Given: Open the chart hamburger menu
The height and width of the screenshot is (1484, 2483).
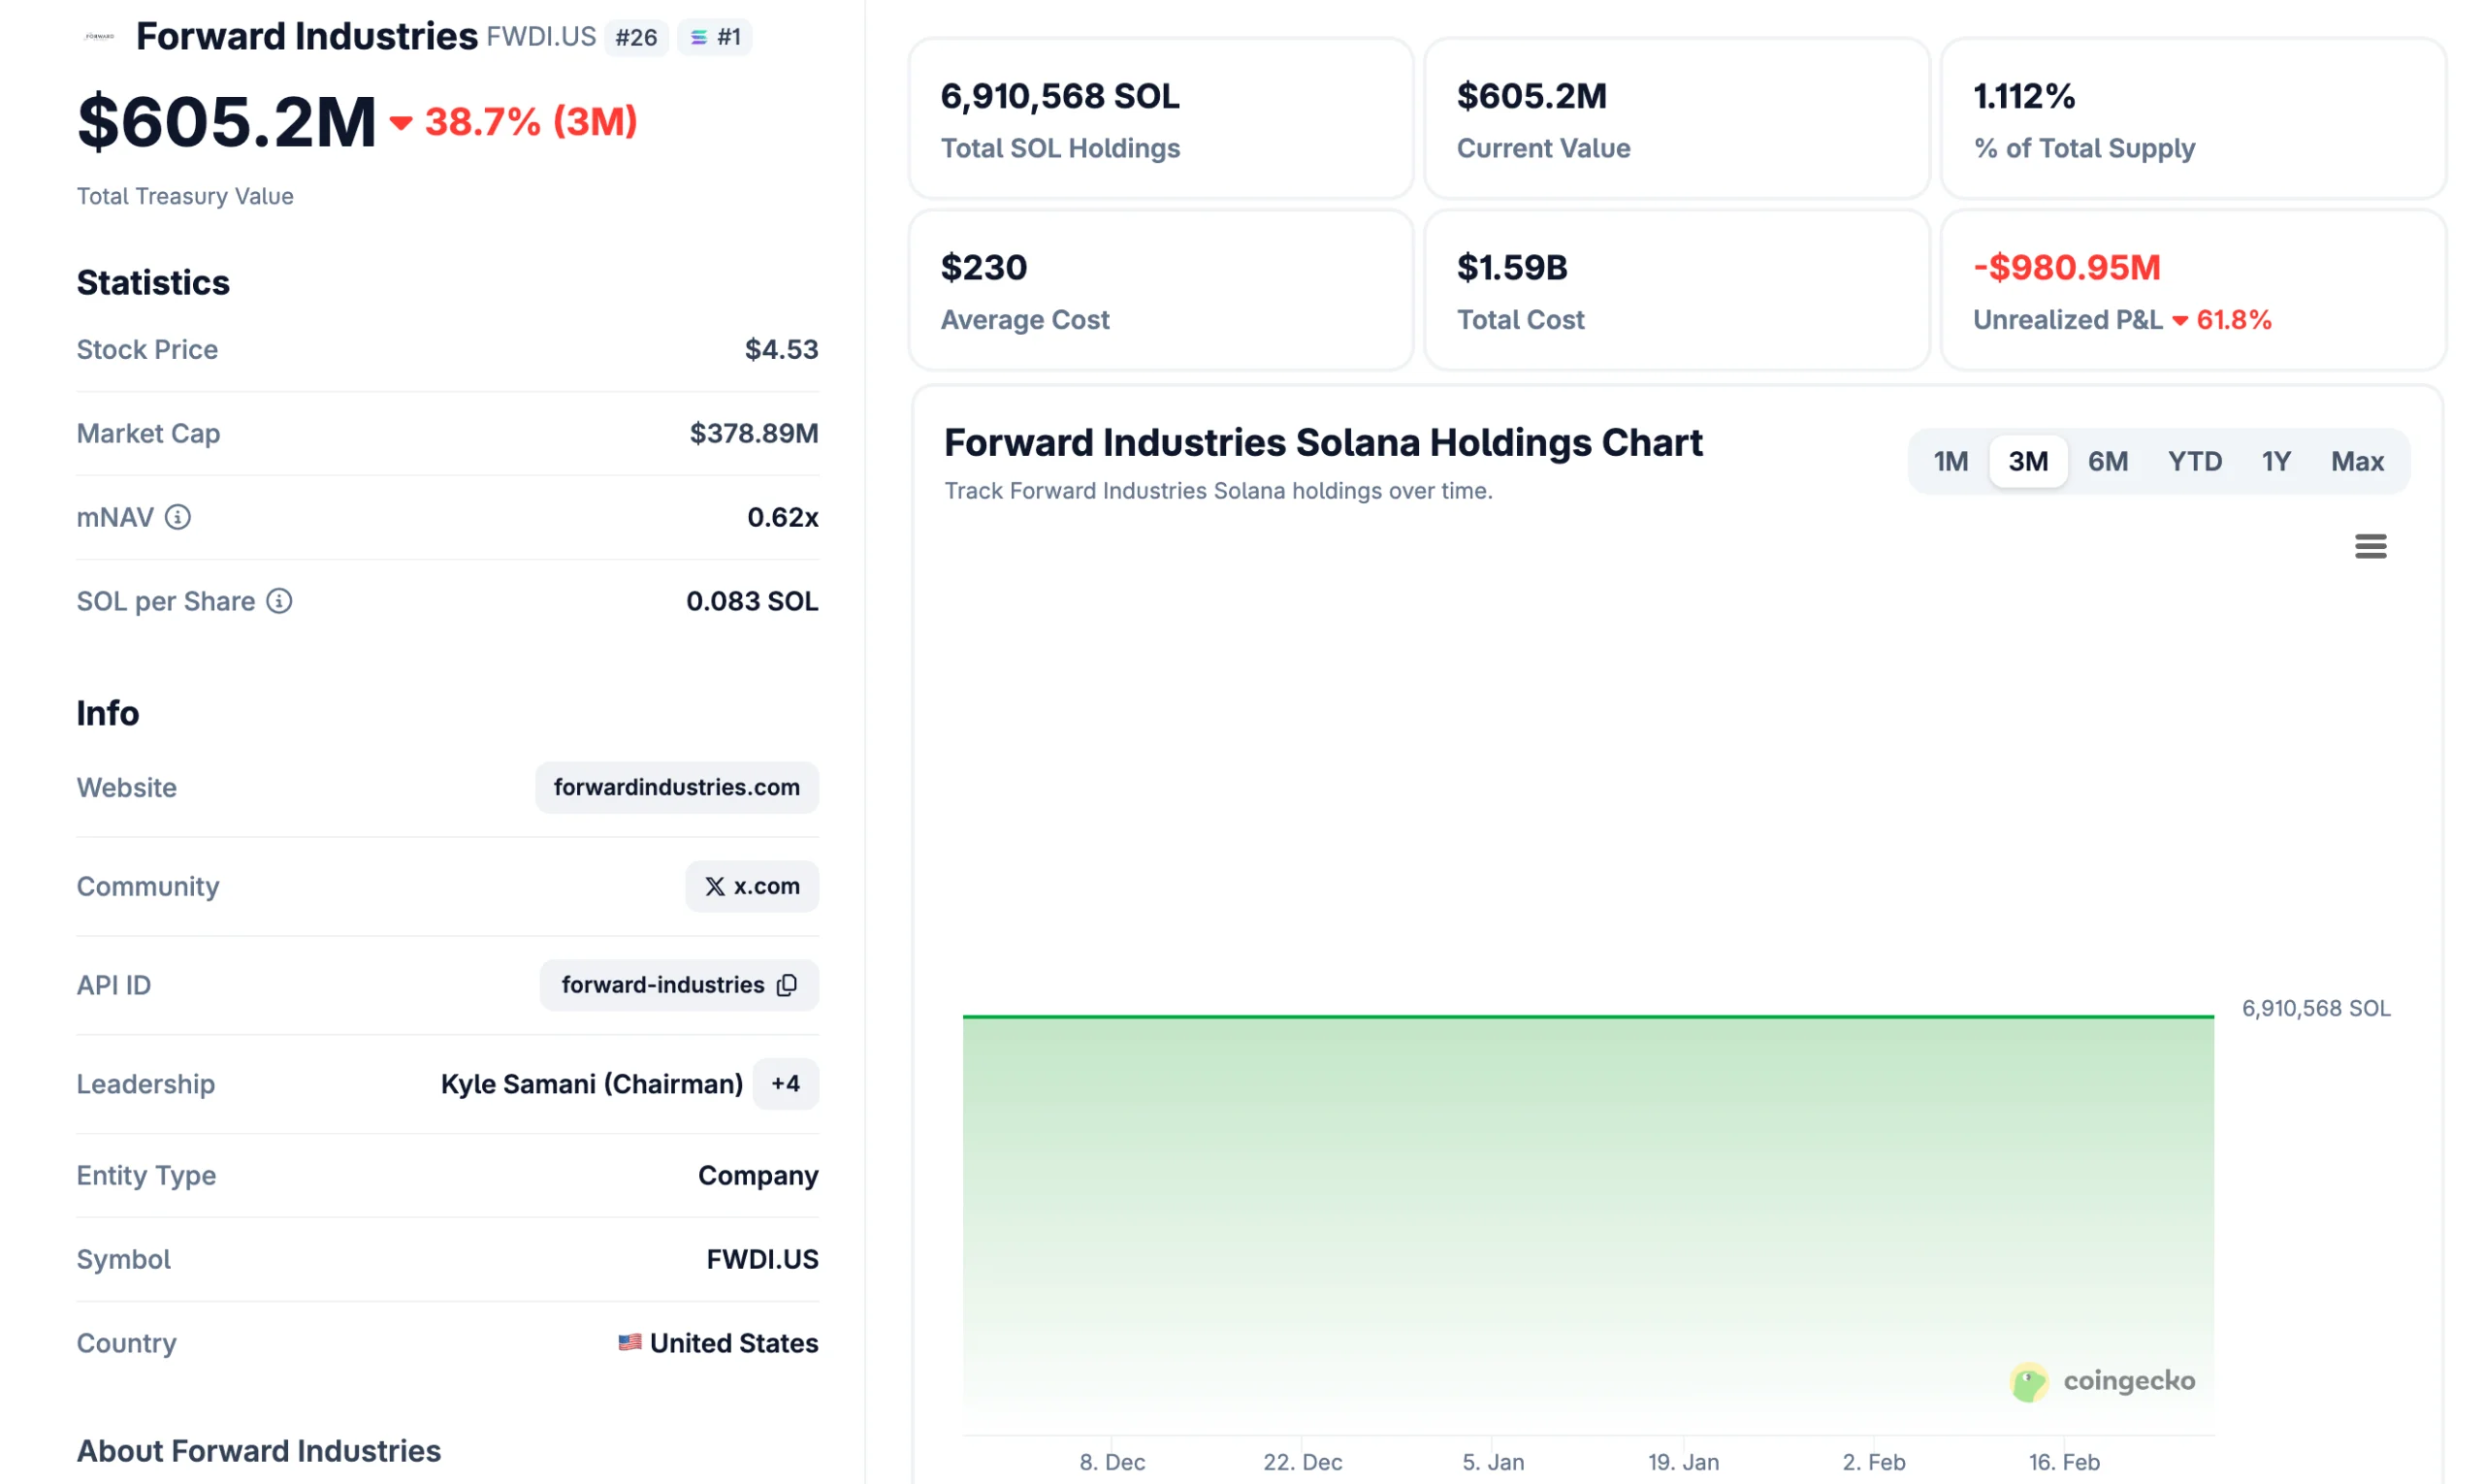Looking at the screenshot, I should (2370, 546).
